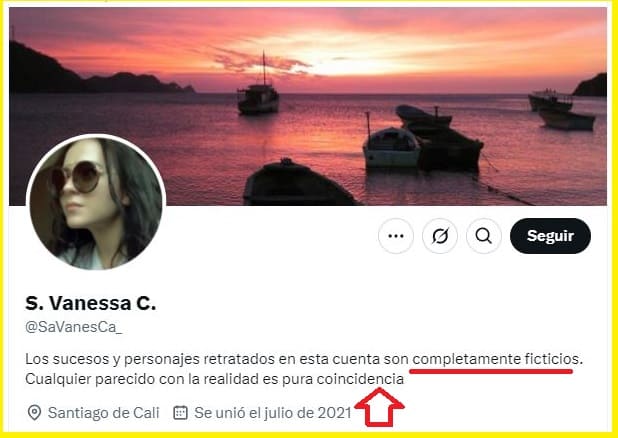Open the profile search magnifier icon
The image size is (618, 438).
(x=484, y=236)
